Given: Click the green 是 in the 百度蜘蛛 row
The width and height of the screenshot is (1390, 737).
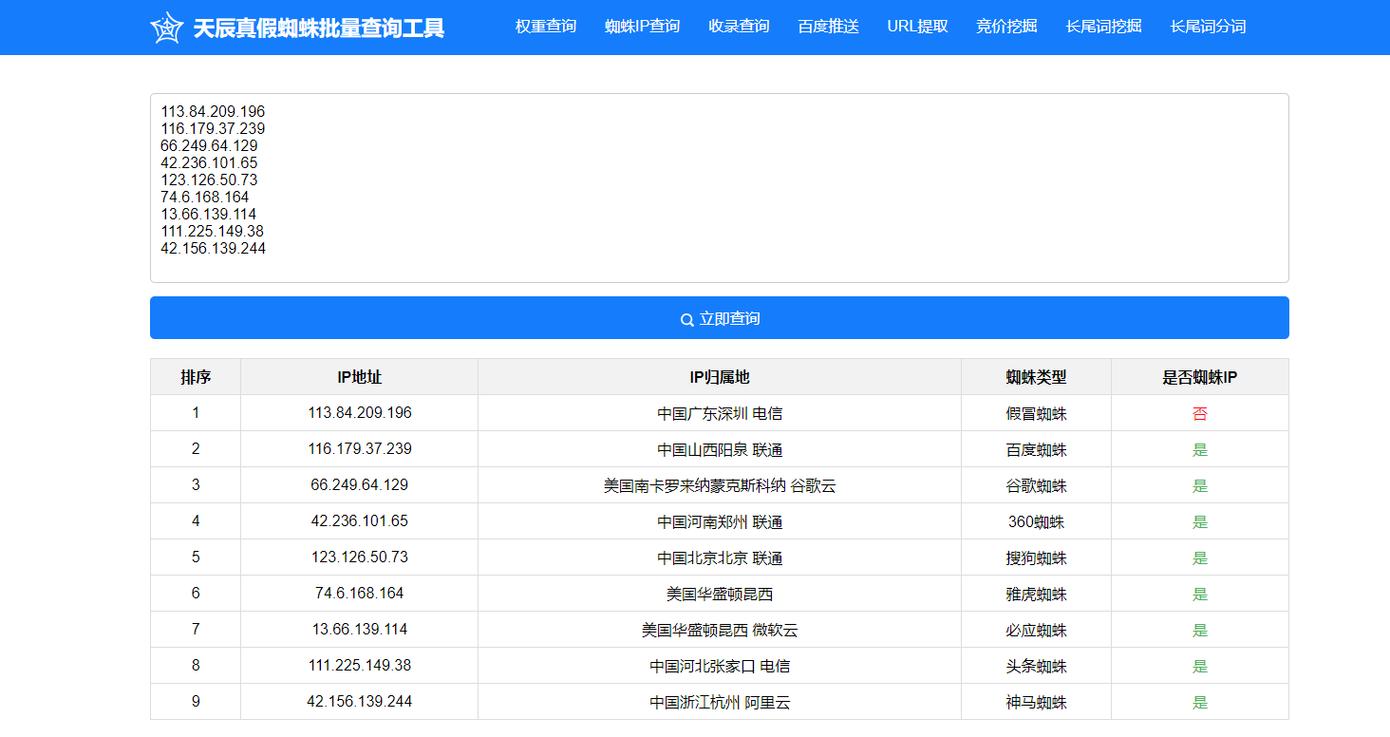Looking at the screenshot, I should click(1200, 449).
